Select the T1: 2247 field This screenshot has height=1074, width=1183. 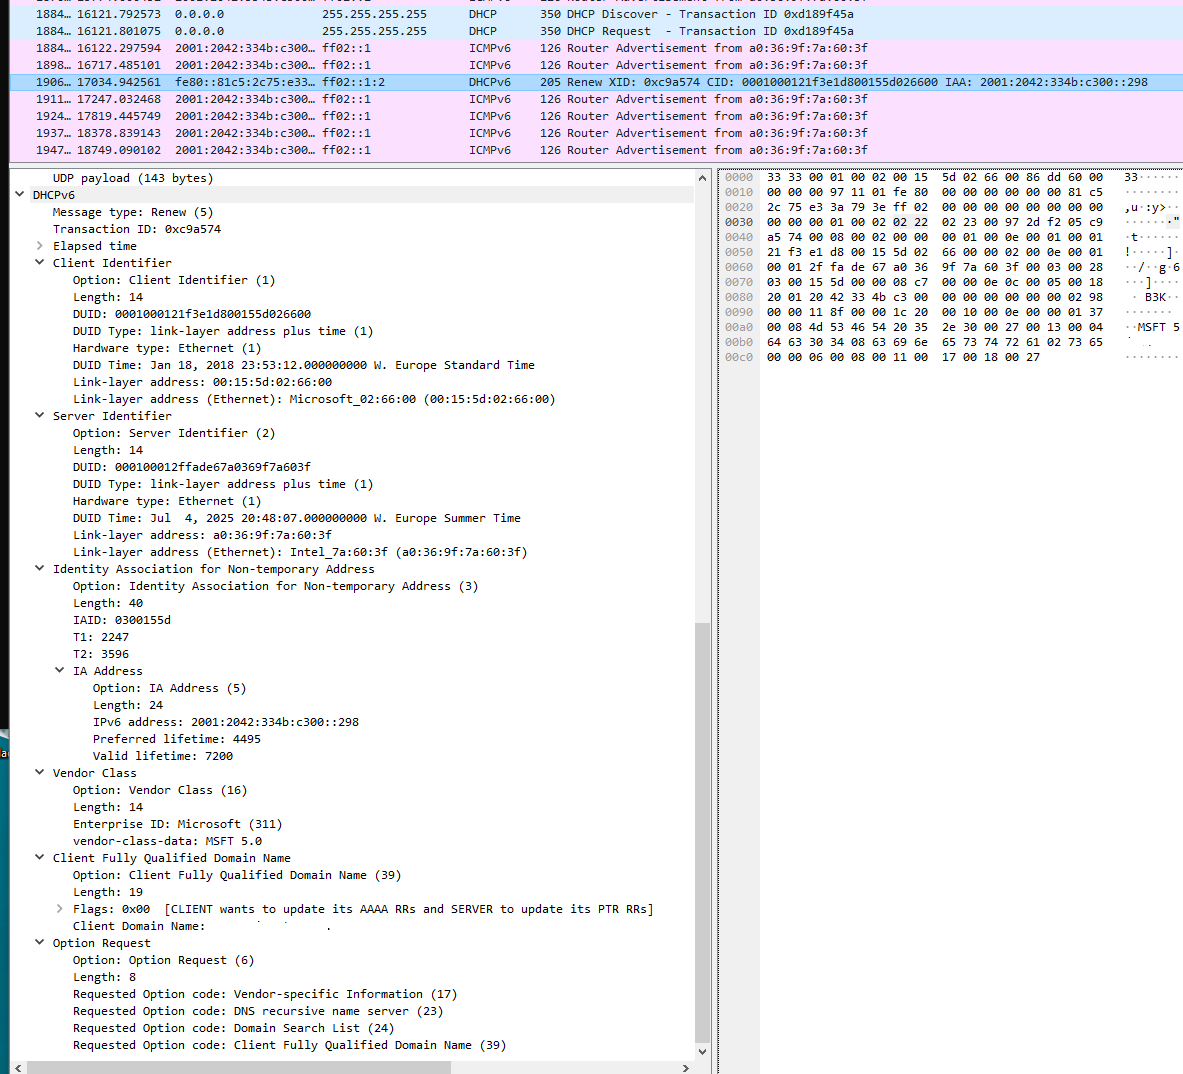click(x=100, y=637)
